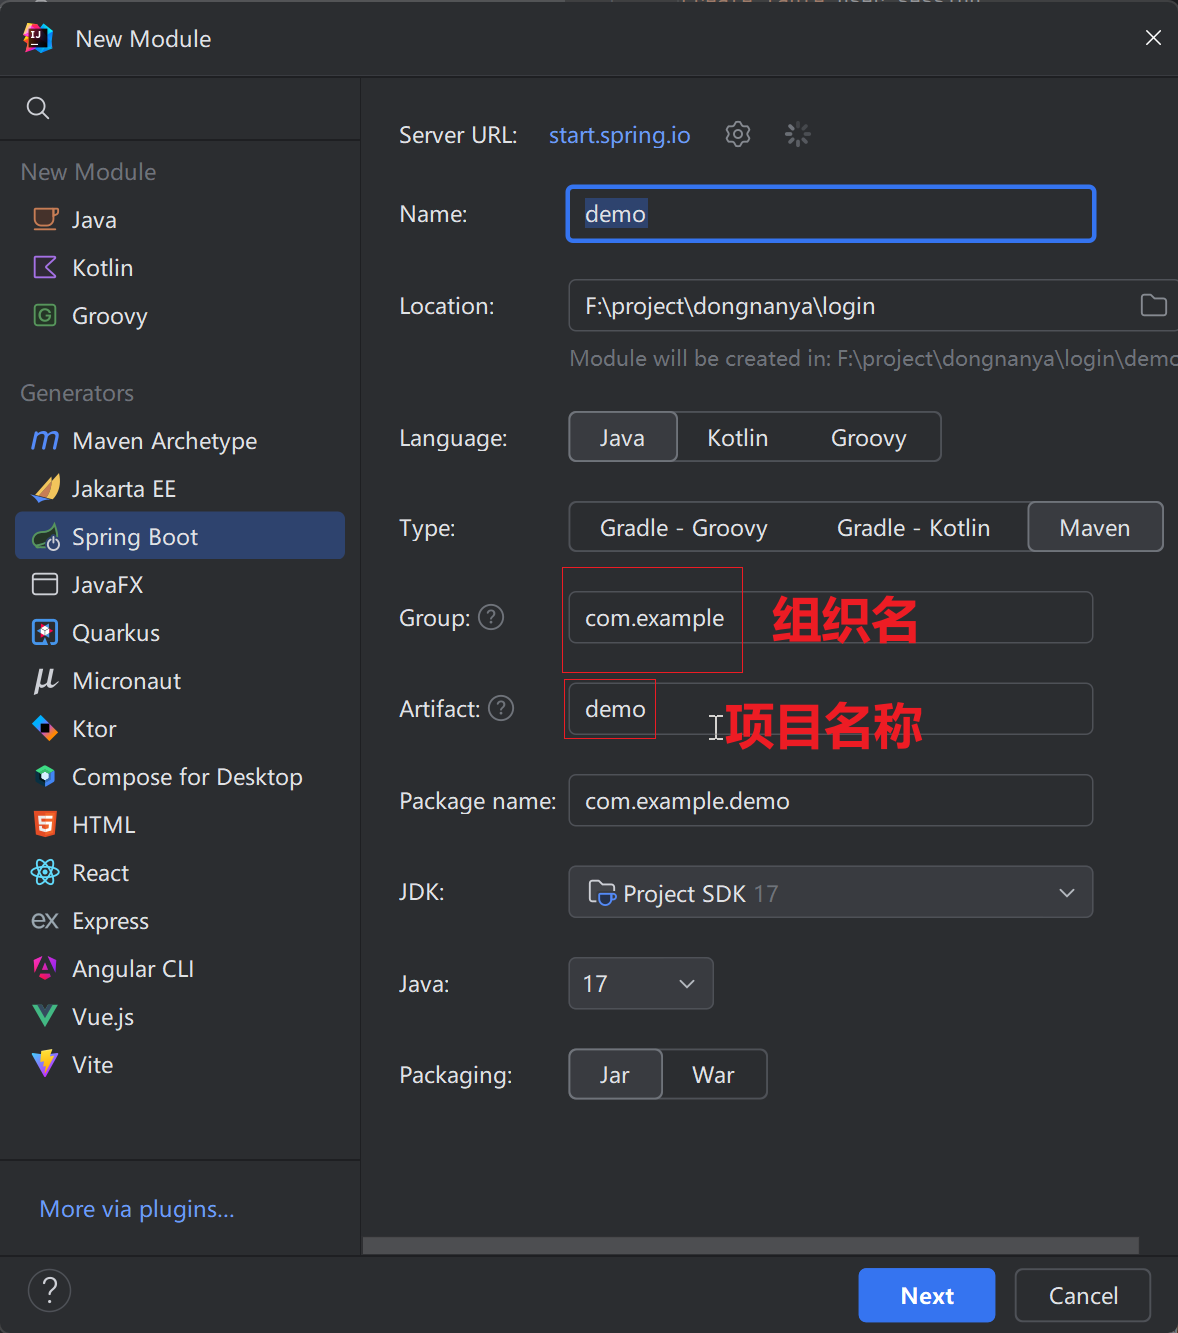Click the Vue.js logo icon
The image size is (1178, 1333).
(45, 1016)
